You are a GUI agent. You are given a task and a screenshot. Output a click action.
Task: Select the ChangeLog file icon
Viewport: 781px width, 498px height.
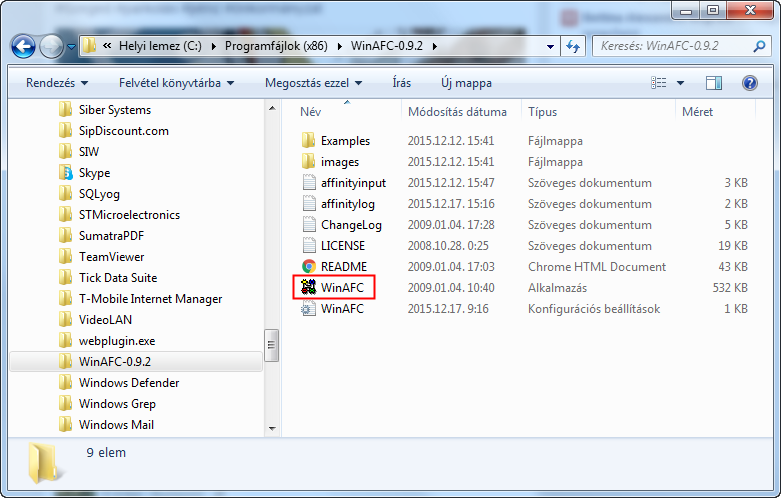pyautogui.click(x=309, y=225)
